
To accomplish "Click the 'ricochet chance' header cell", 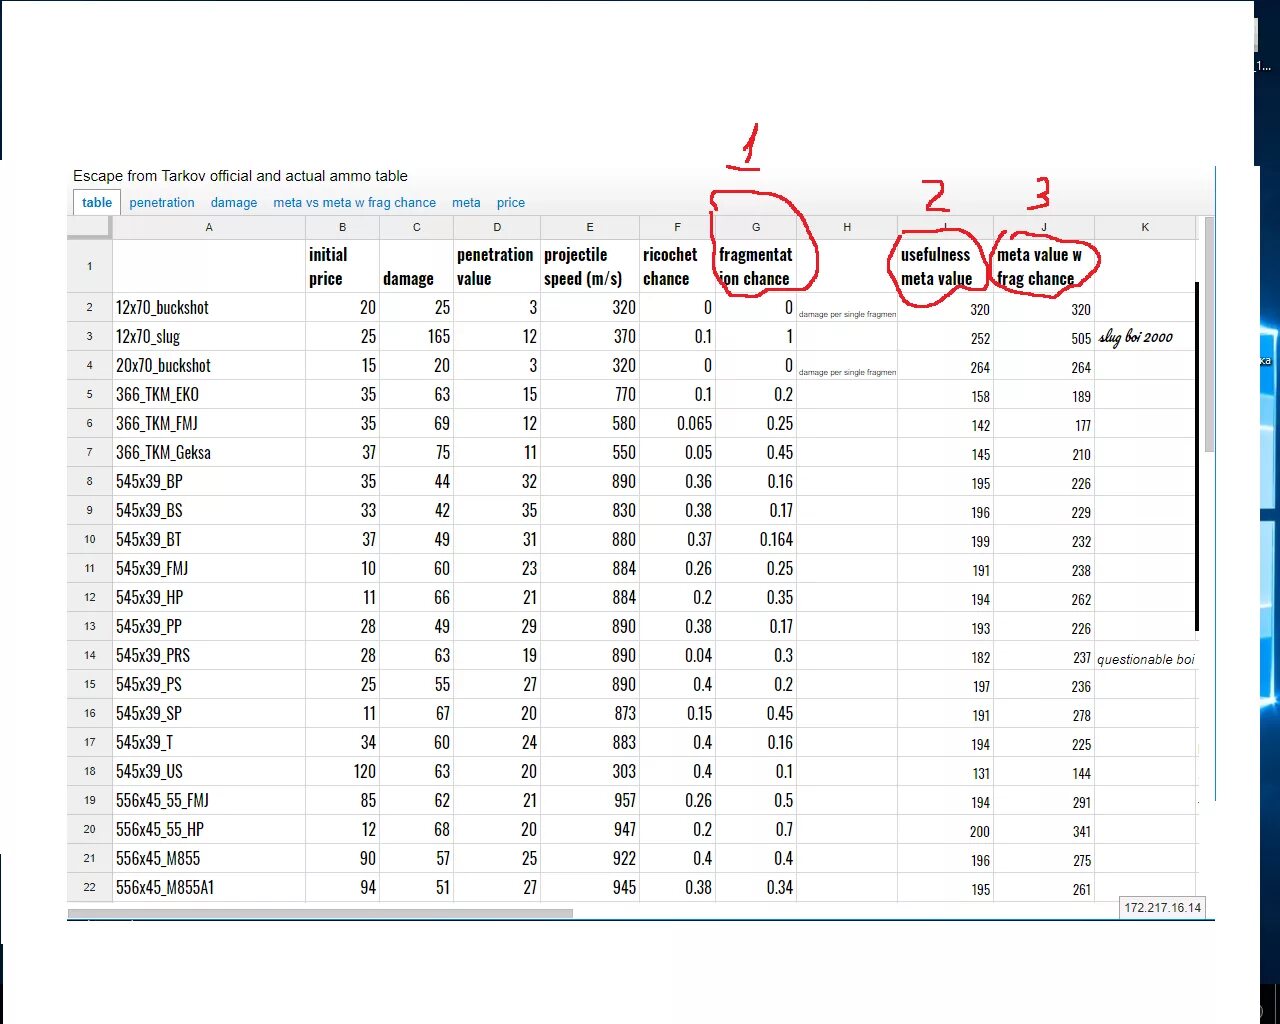I will click(x=677, y=266).
